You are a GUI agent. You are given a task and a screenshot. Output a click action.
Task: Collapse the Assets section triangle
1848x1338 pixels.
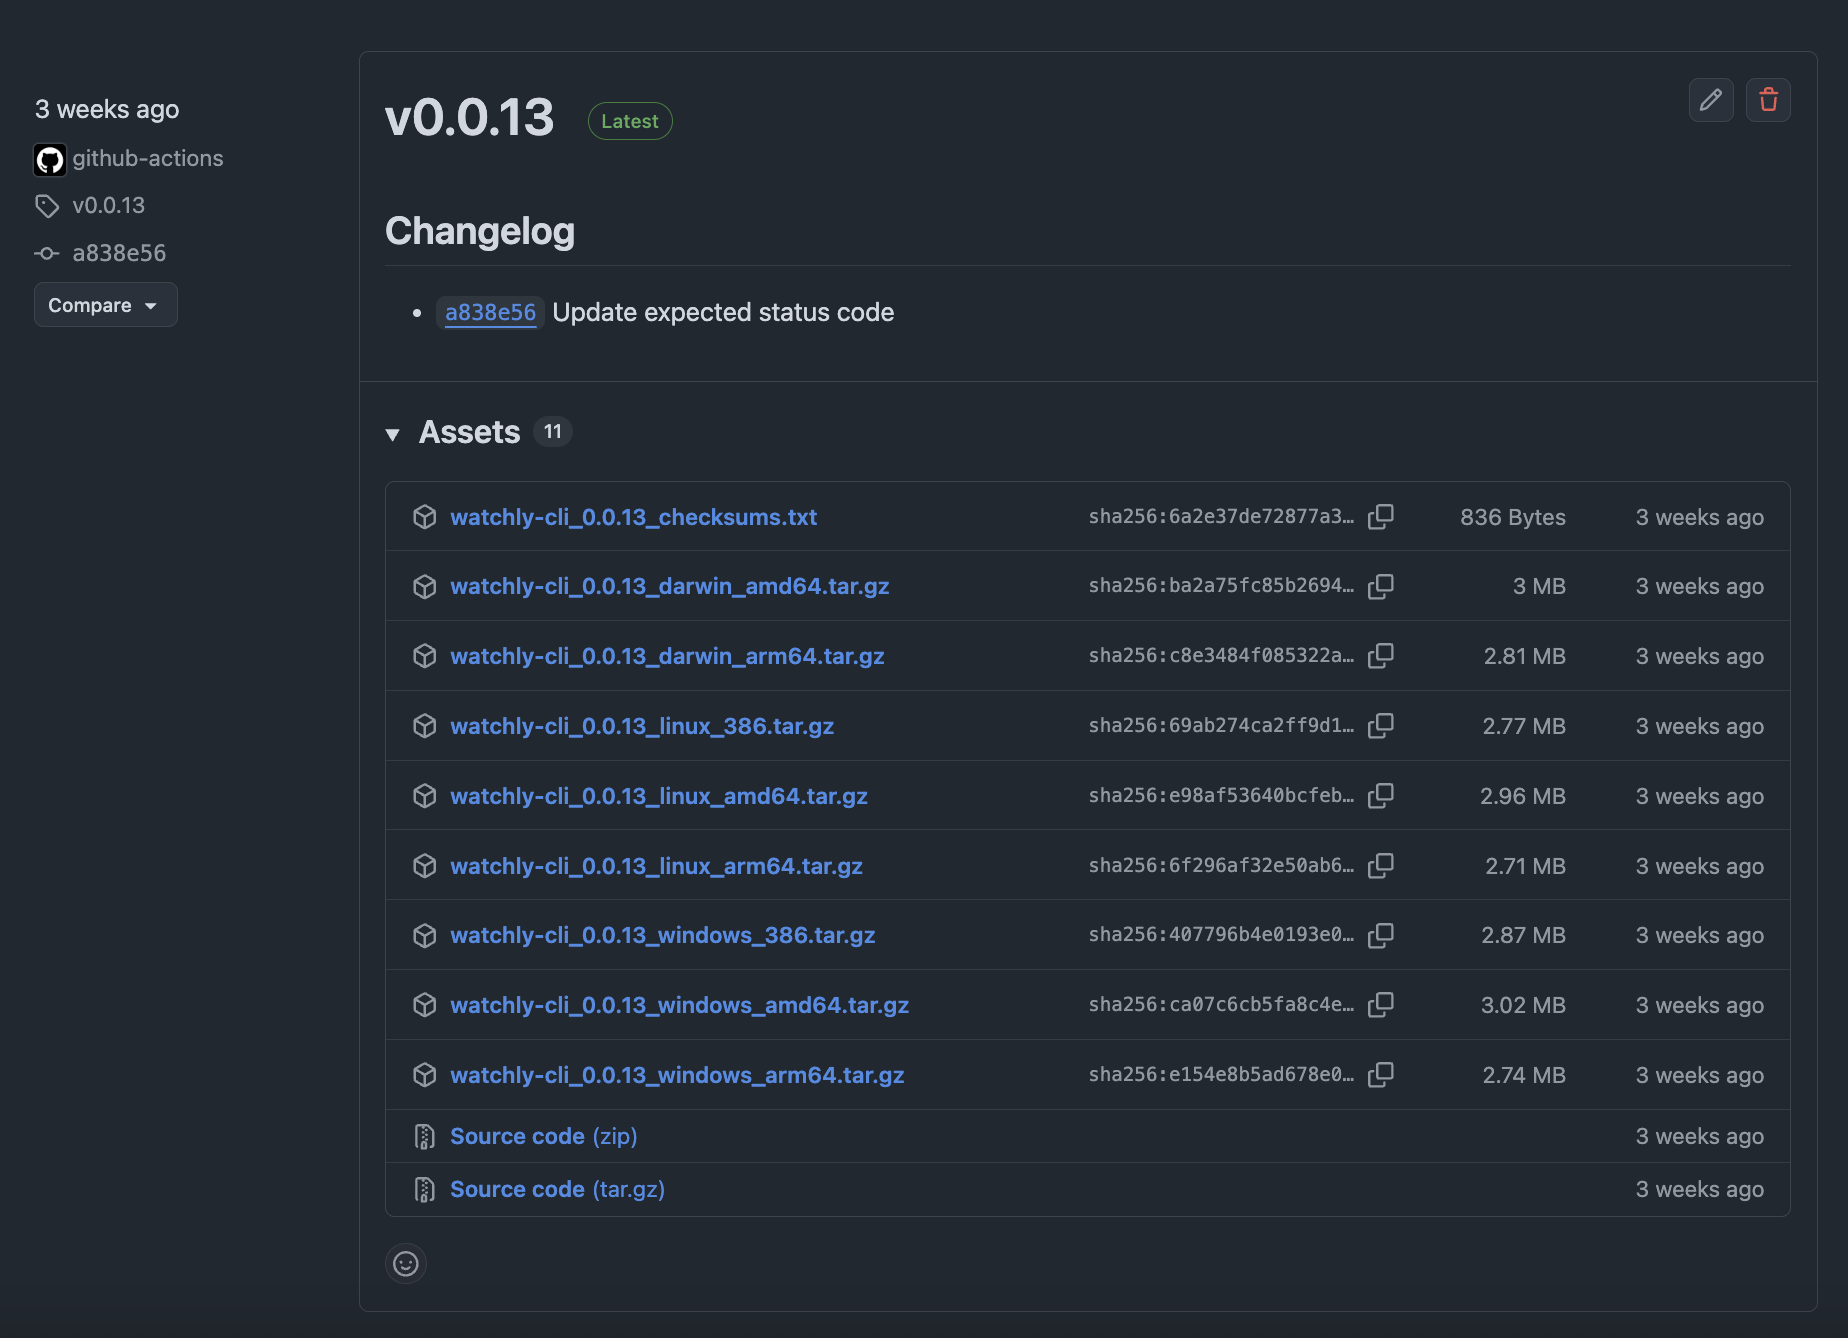click(393, 434)
